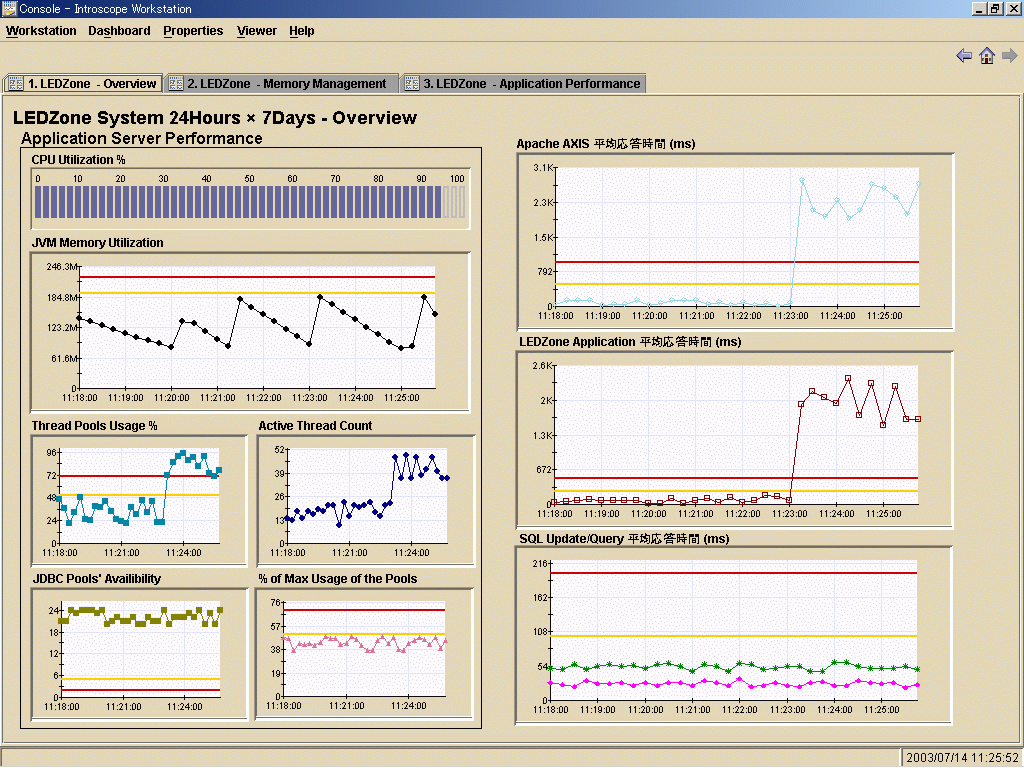Switch to 3. LEDZone - Application Performance tab

pos(523,84)
